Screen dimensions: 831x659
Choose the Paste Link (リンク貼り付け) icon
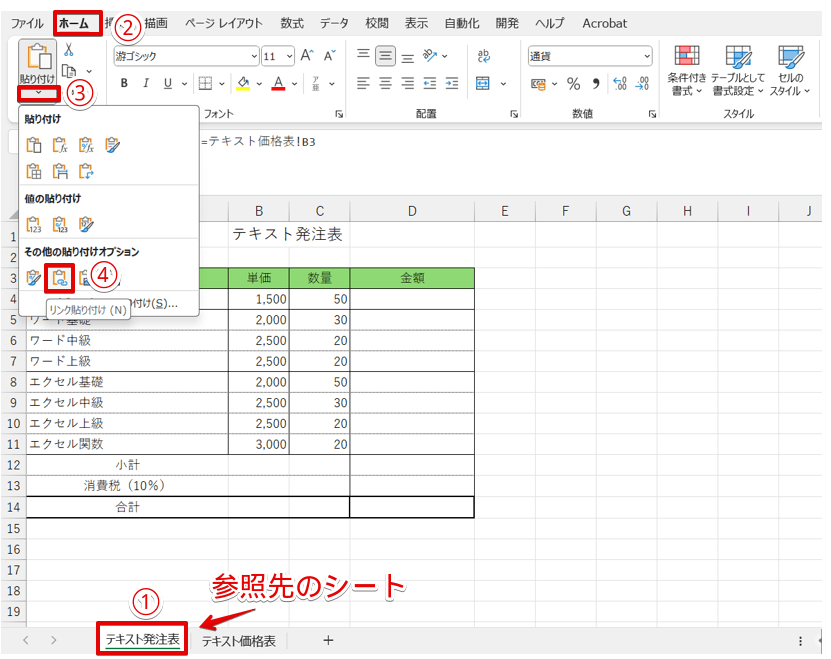[x=60, y=278]
